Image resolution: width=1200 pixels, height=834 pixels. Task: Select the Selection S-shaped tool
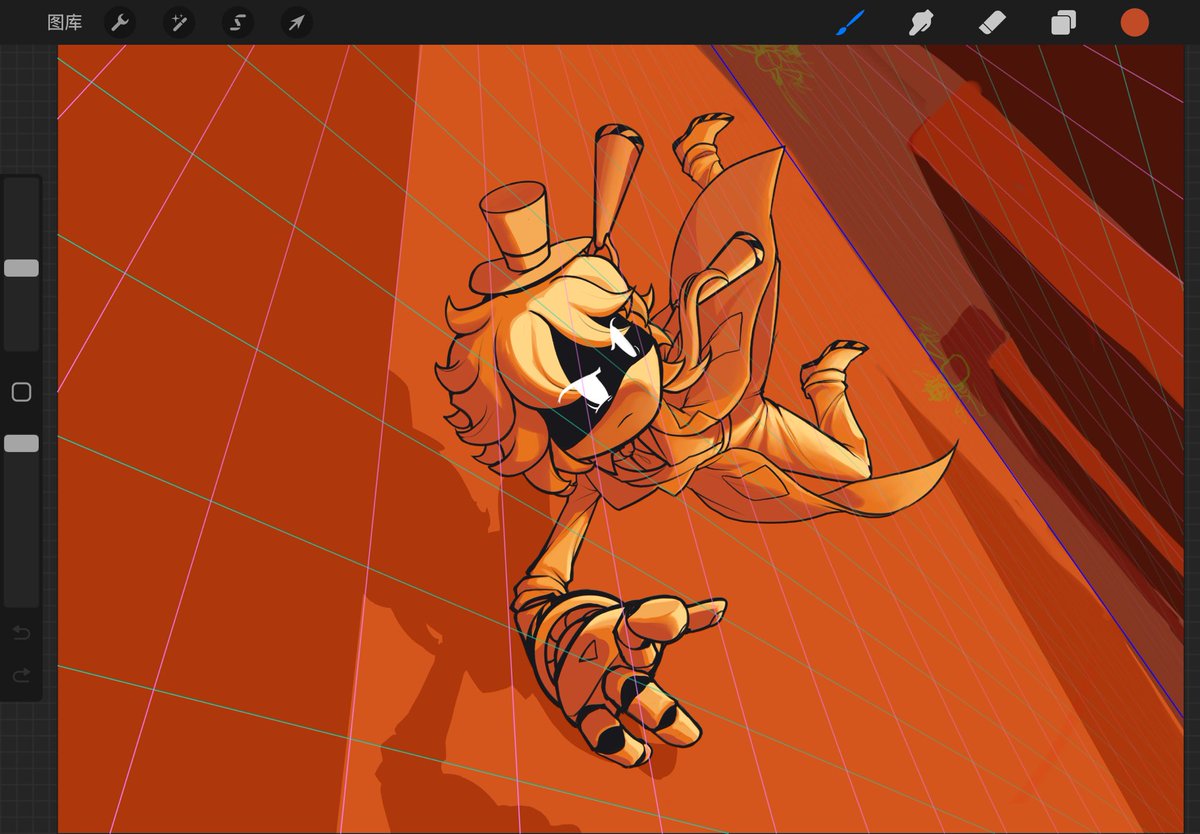(238, 22)
